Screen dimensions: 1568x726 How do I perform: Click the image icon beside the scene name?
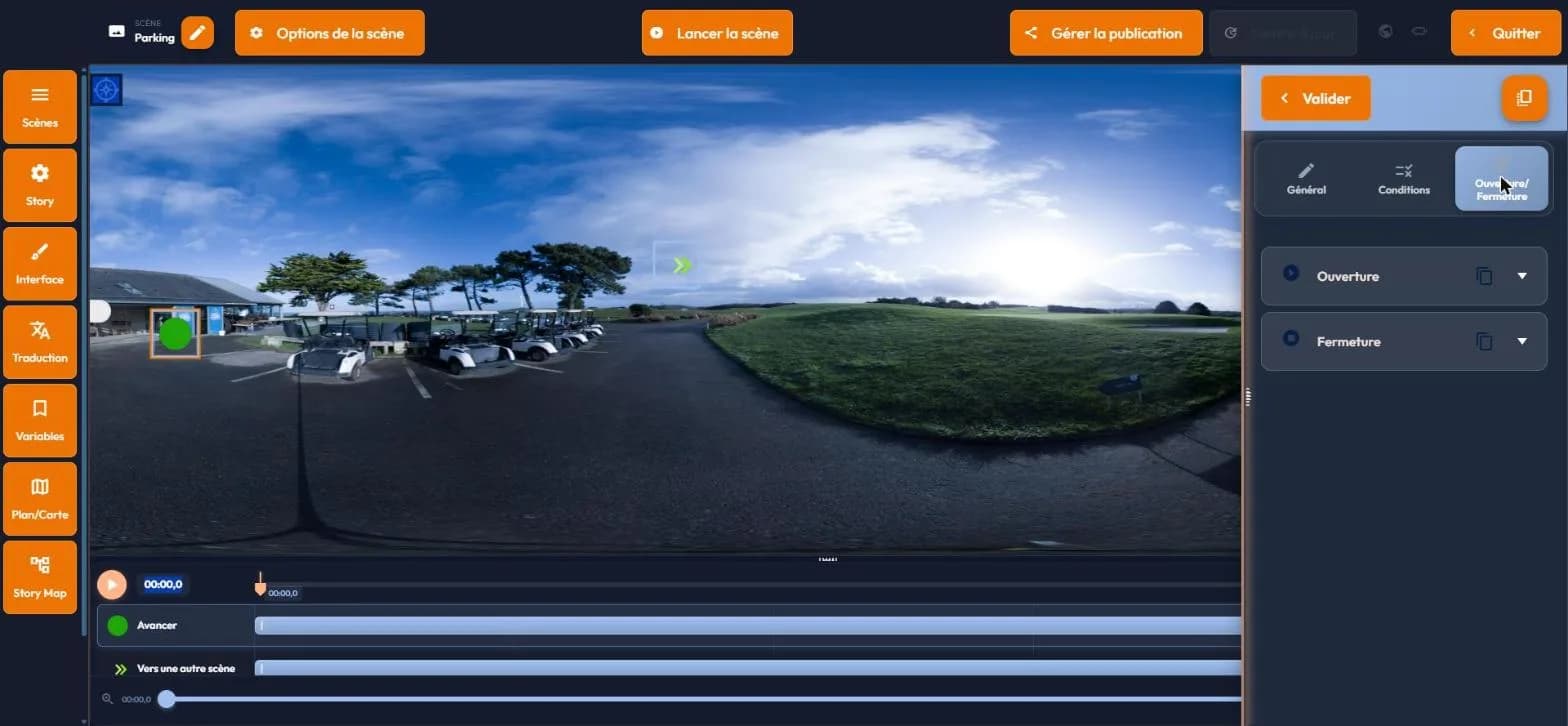[x=117, y=32]
